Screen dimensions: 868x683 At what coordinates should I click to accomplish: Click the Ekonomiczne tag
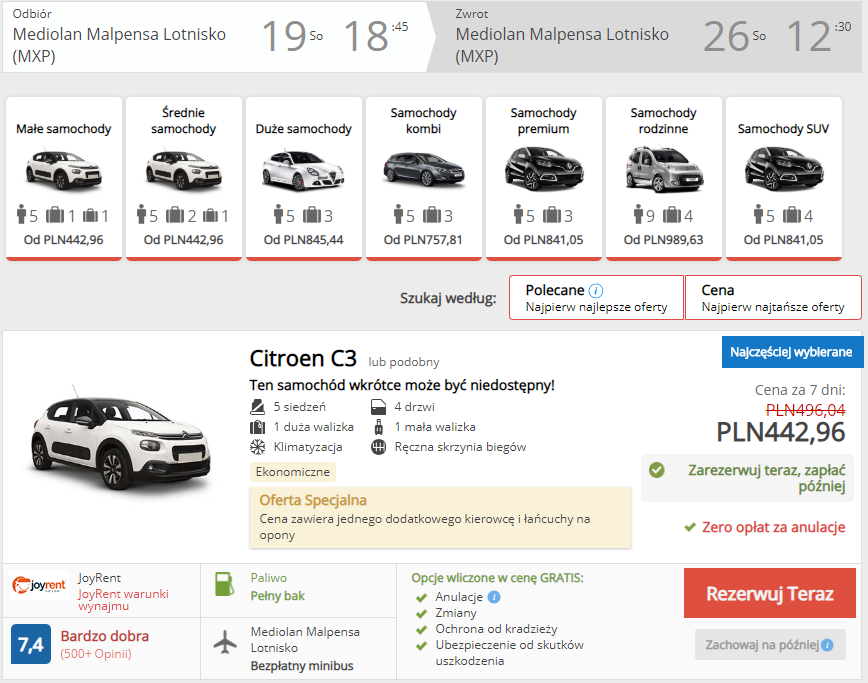click(293, 472)
